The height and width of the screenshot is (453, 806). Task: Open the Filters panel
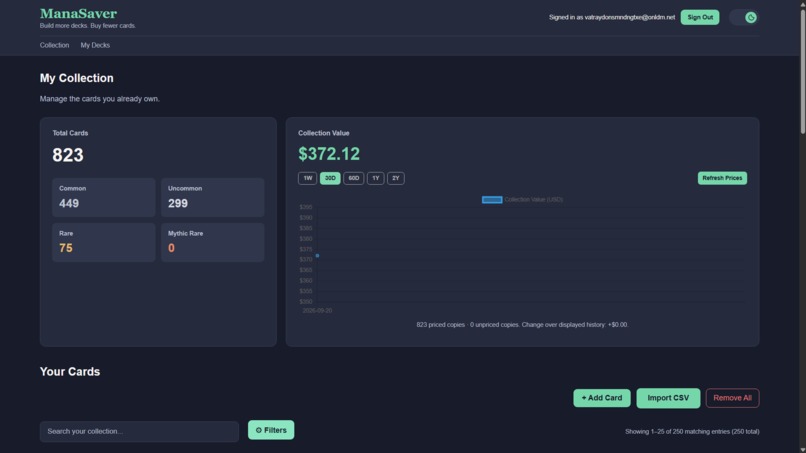[x=271, y=430]
